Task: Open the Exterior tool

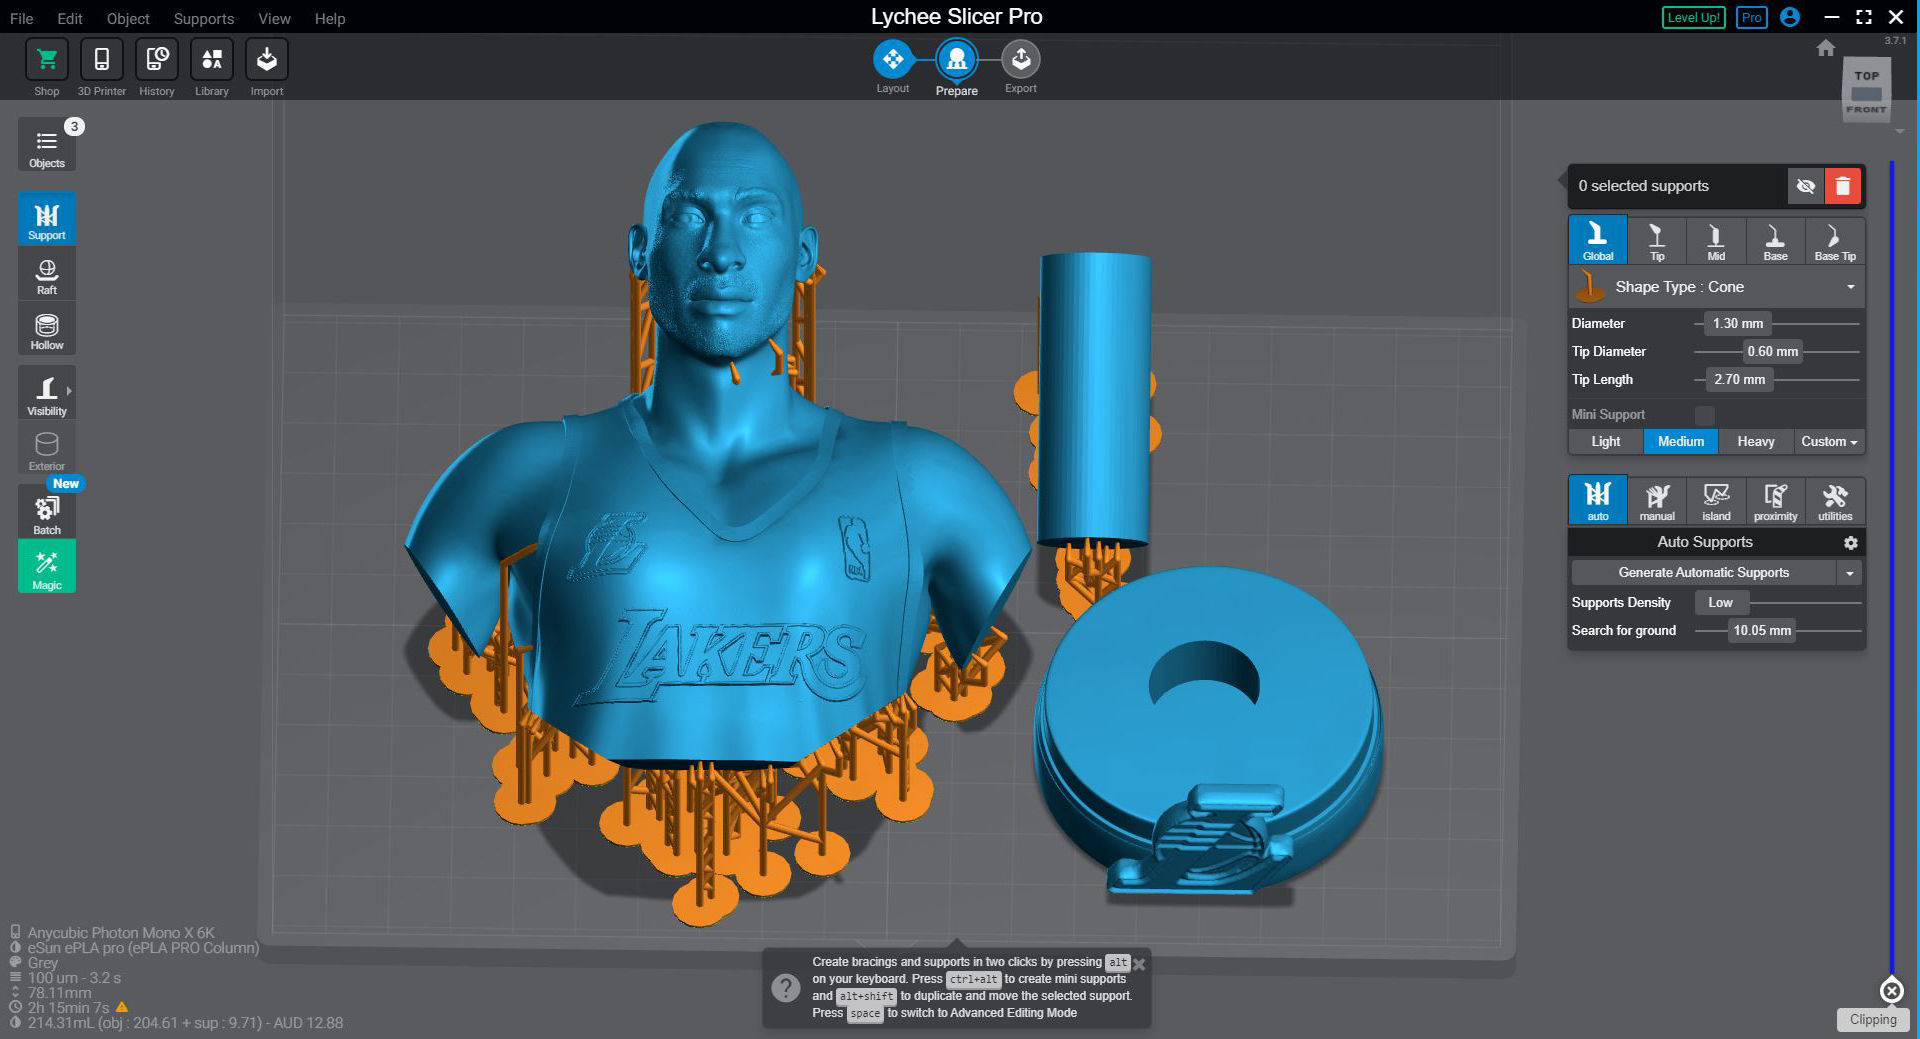Action: pos(46,448)
